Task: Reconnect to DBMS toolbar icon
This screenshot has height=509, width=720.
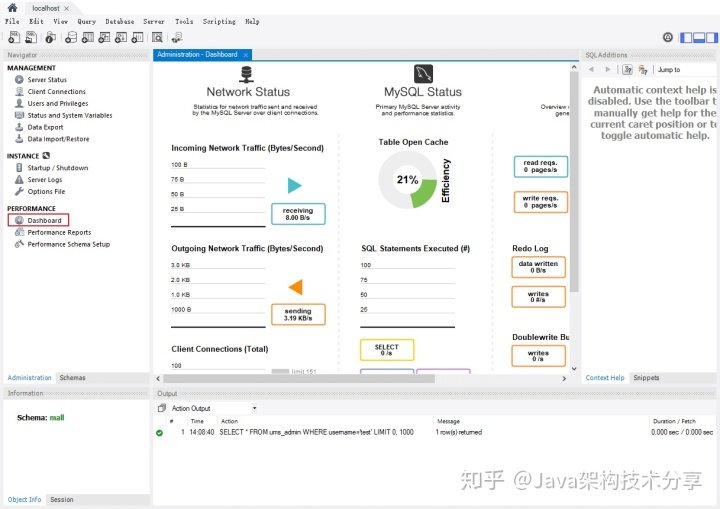Action: (x=177, y=37)
